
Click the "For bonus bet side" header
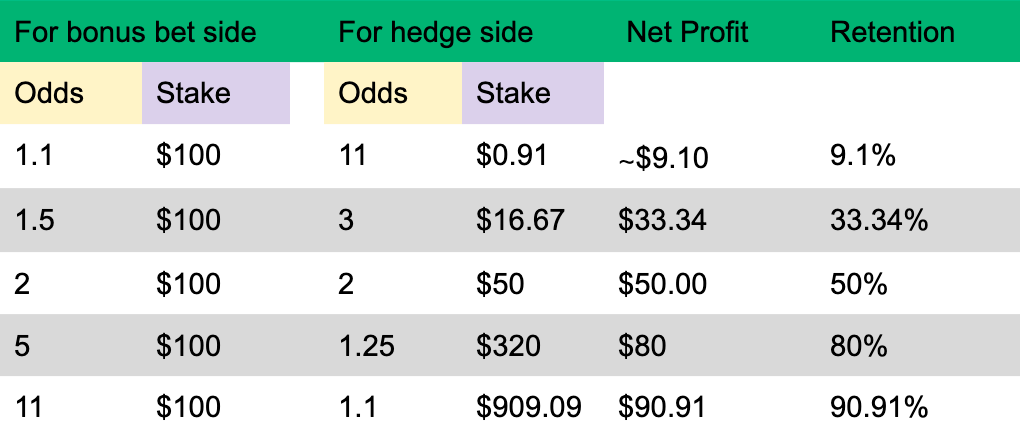[x=136, y=32]
